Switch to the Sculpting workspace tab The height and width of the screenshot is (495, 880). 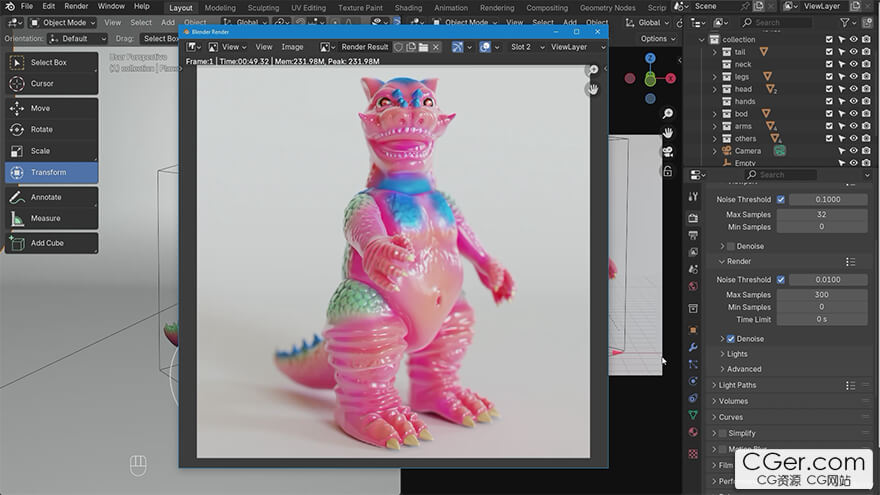point(263,7)
